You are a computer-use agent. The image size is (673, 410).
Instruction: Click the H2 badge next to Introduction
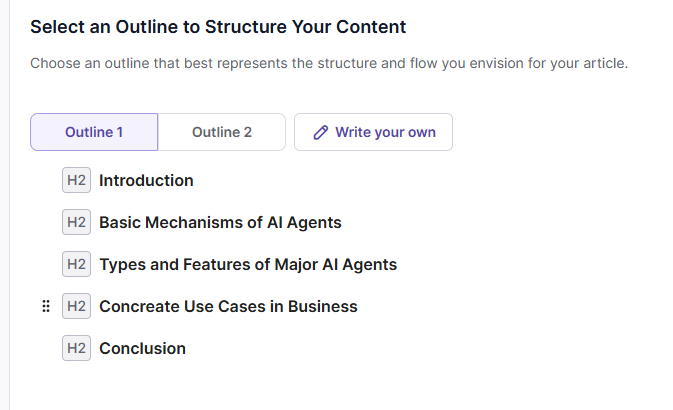click(76, 181)
